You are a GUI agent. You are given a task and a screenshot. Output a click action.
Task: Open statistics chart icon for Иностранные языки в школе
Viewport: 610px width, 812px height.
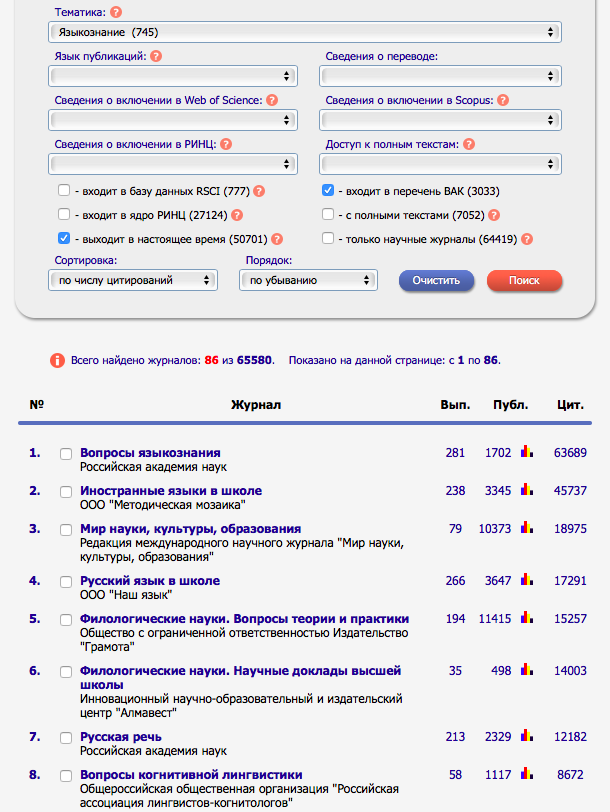click(527, 489)
